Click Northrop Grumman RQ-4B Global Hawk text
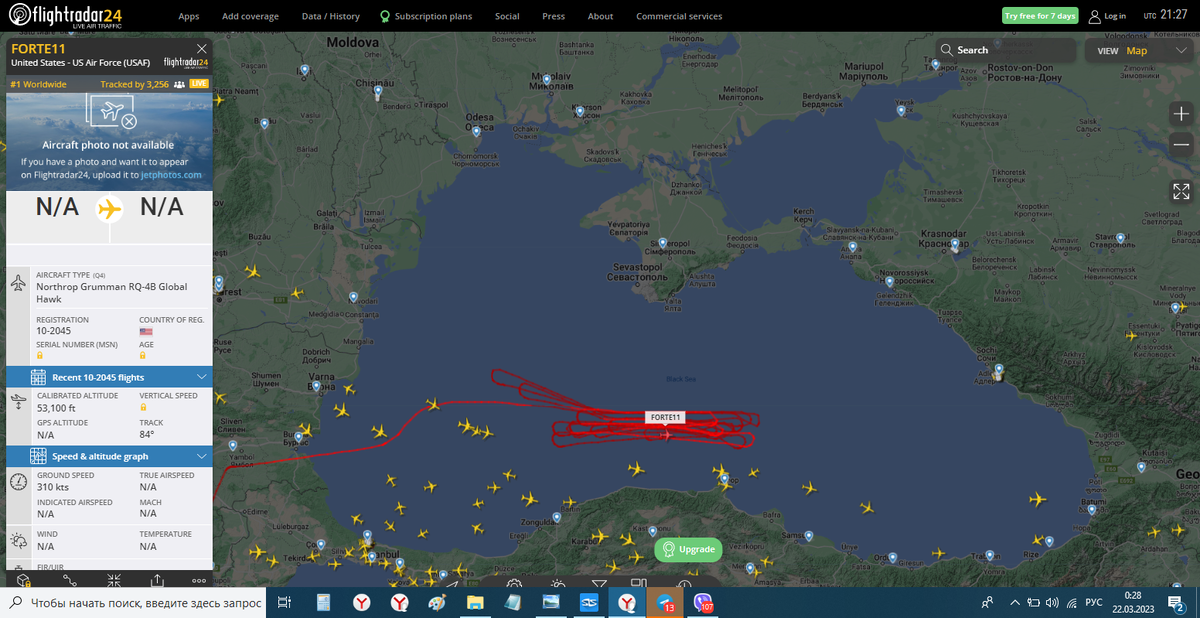The image size is (1200, 618). coord(111,293)
